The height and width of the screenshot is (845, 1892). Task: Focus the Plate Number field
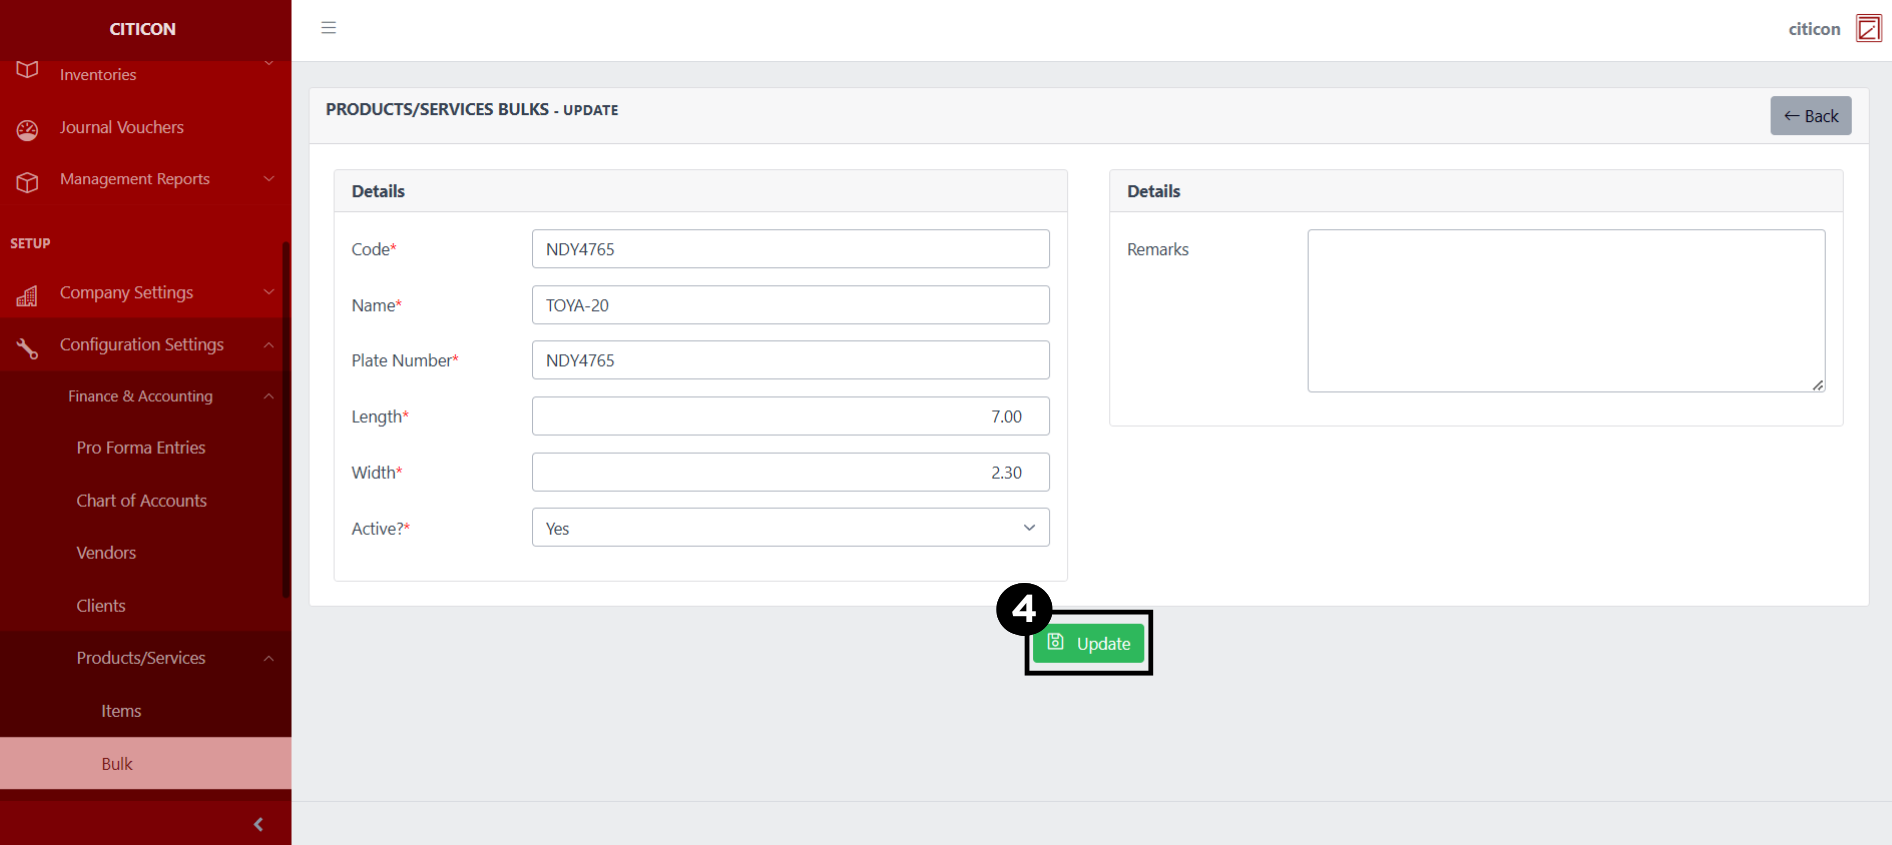(790, 360)
